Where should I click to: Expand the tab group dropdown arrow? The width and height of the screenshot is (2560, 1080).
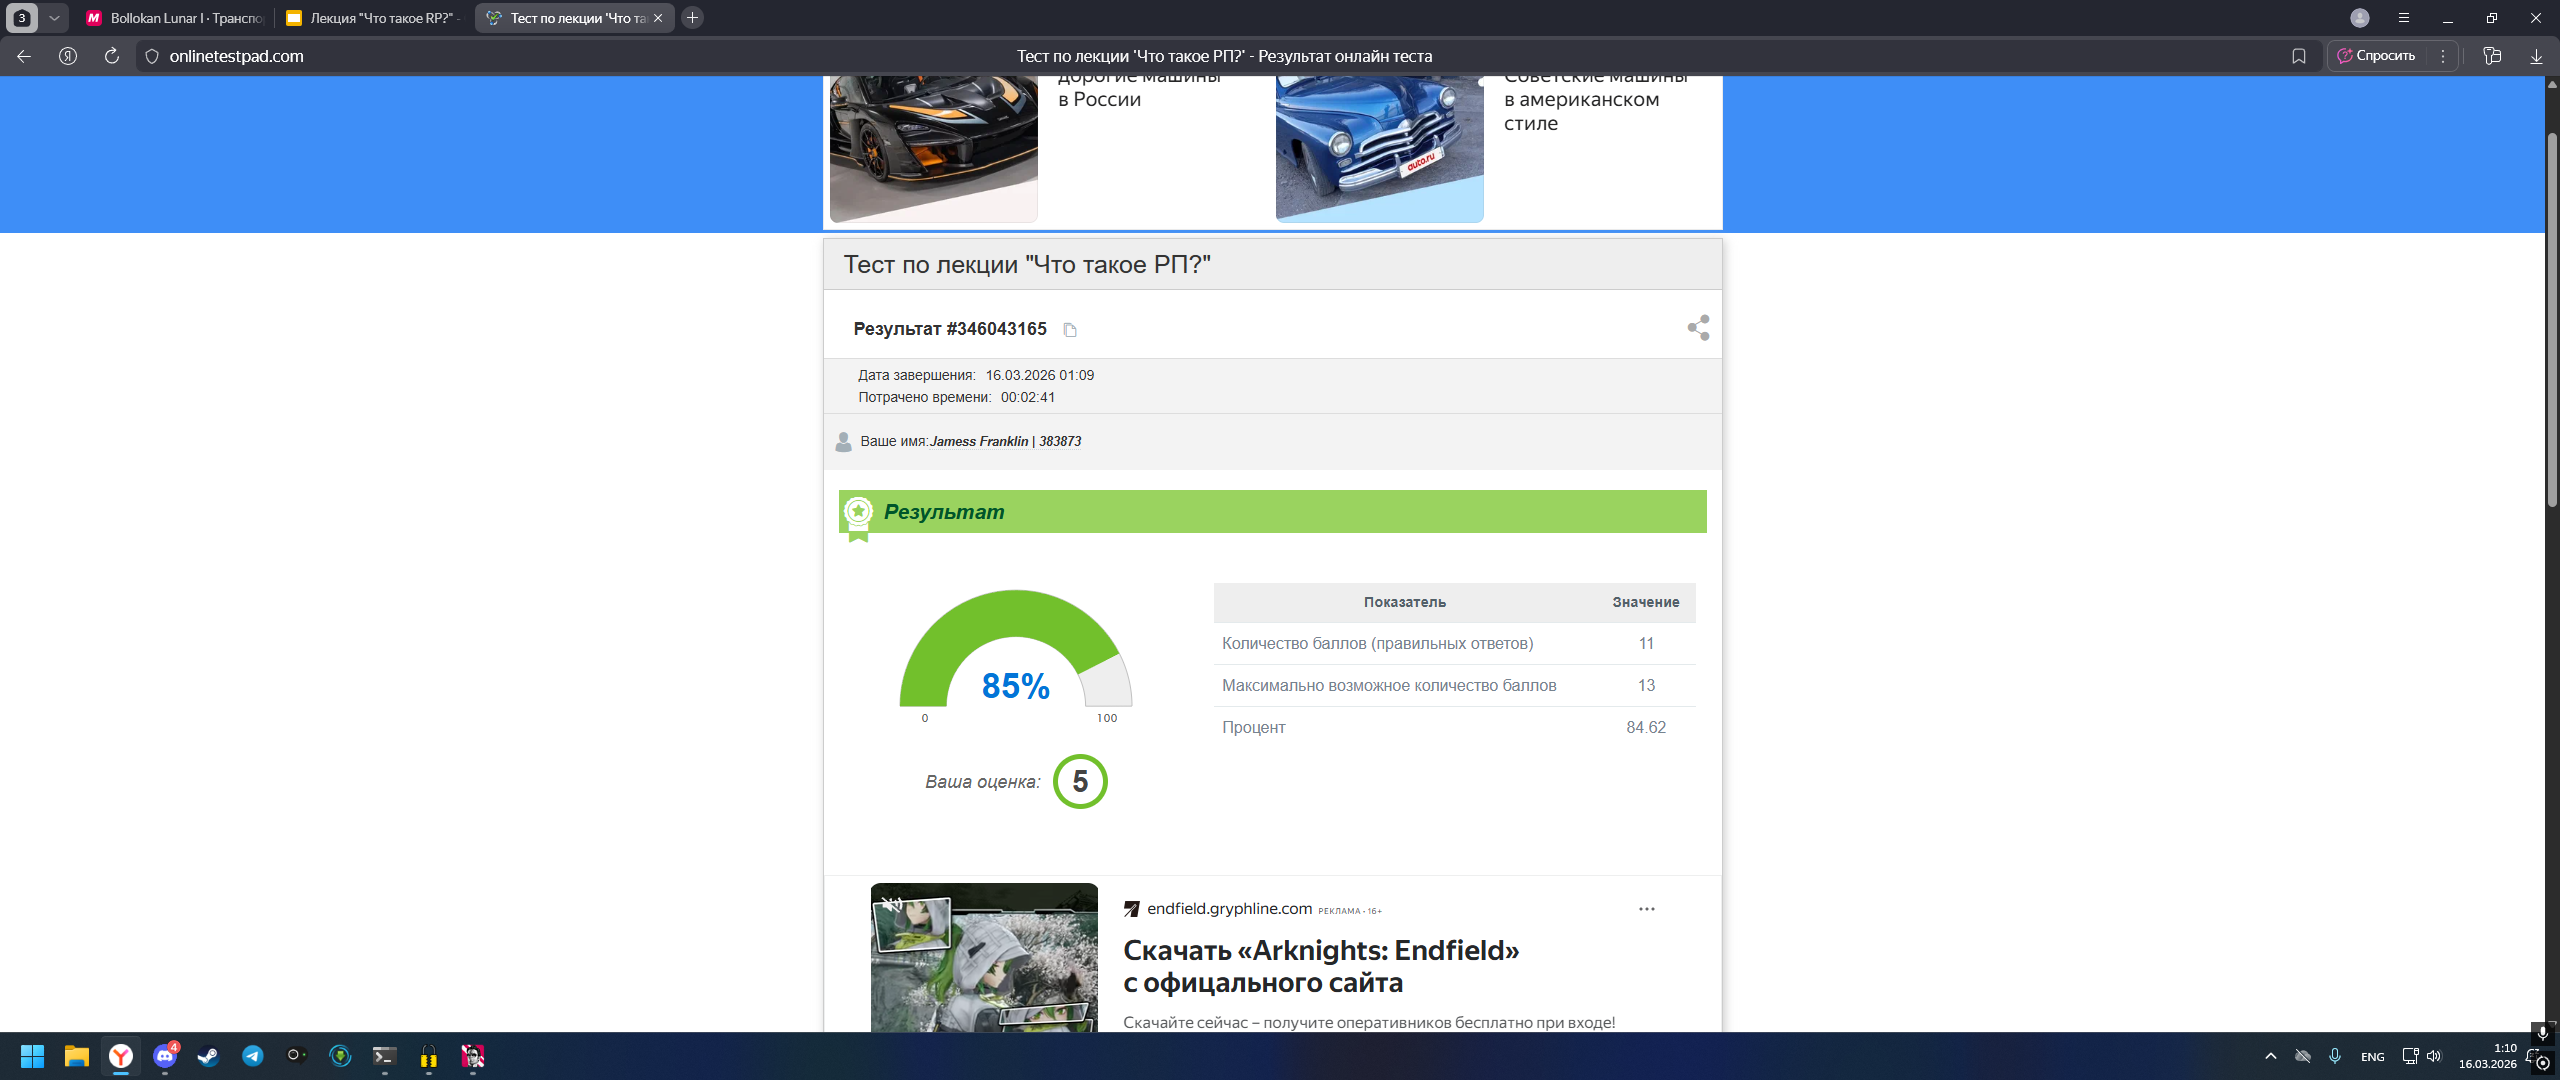click(54, 18)
